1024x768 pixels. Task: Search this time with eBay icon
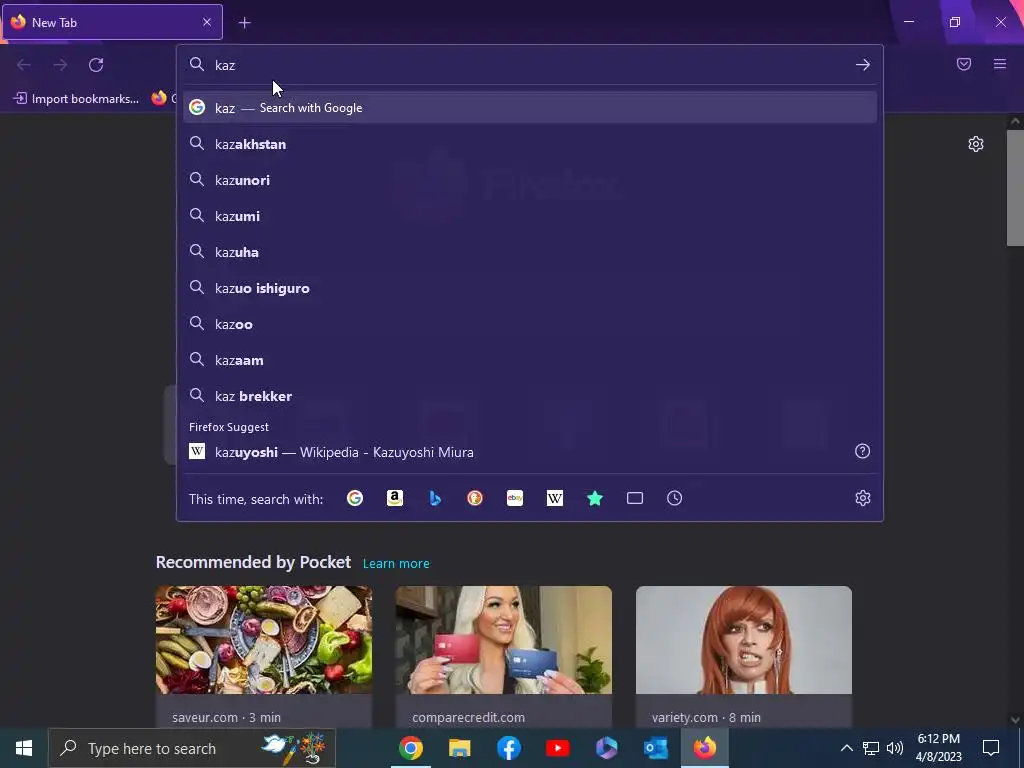click(515, 498)
